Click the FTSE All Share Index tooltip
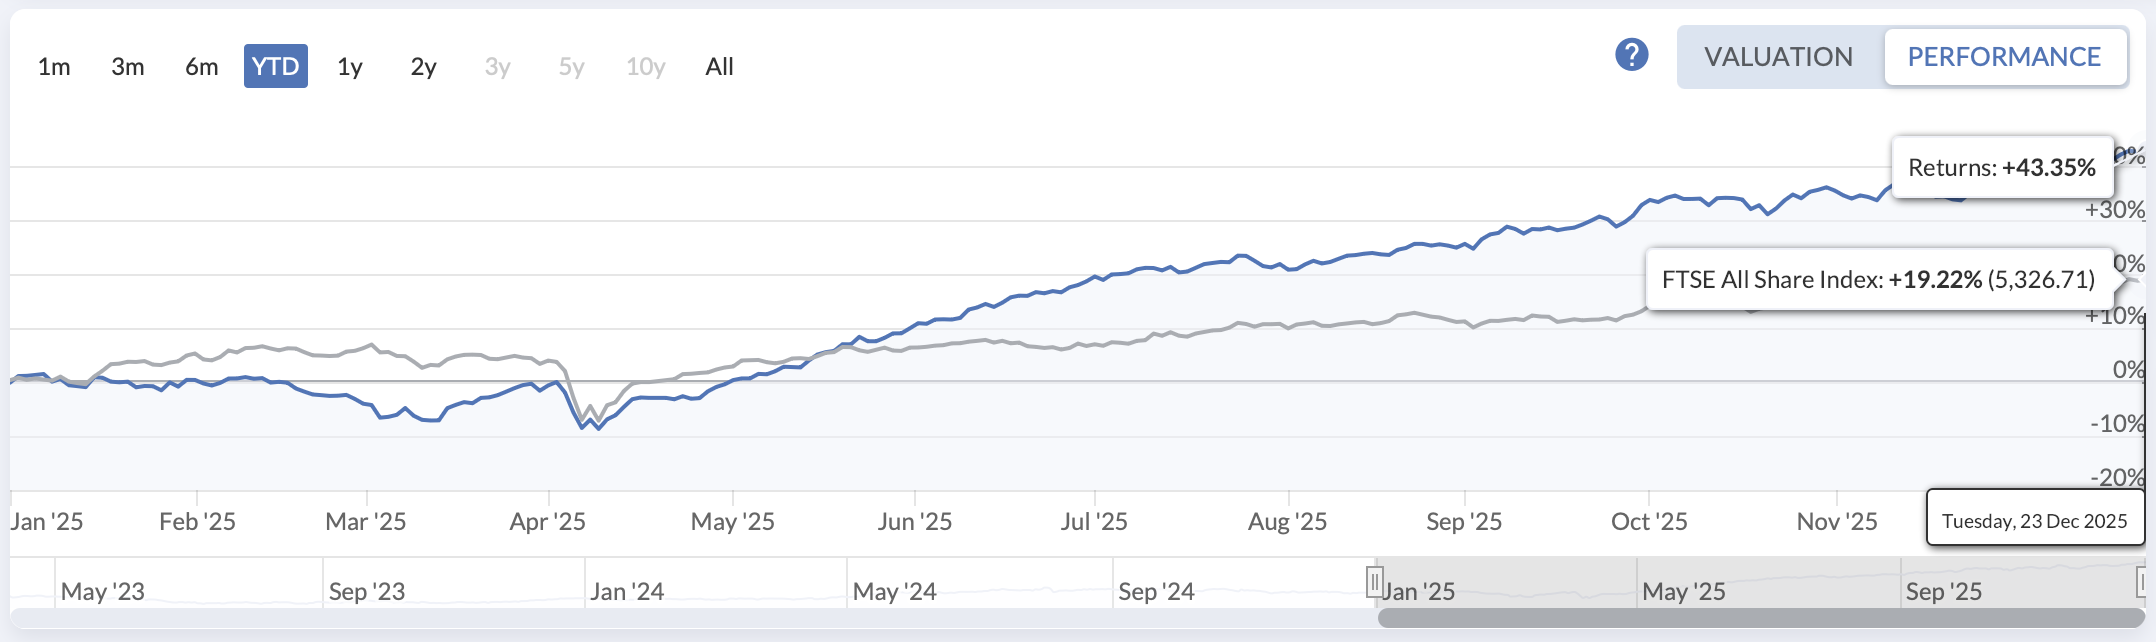 tap(1878, 279)
